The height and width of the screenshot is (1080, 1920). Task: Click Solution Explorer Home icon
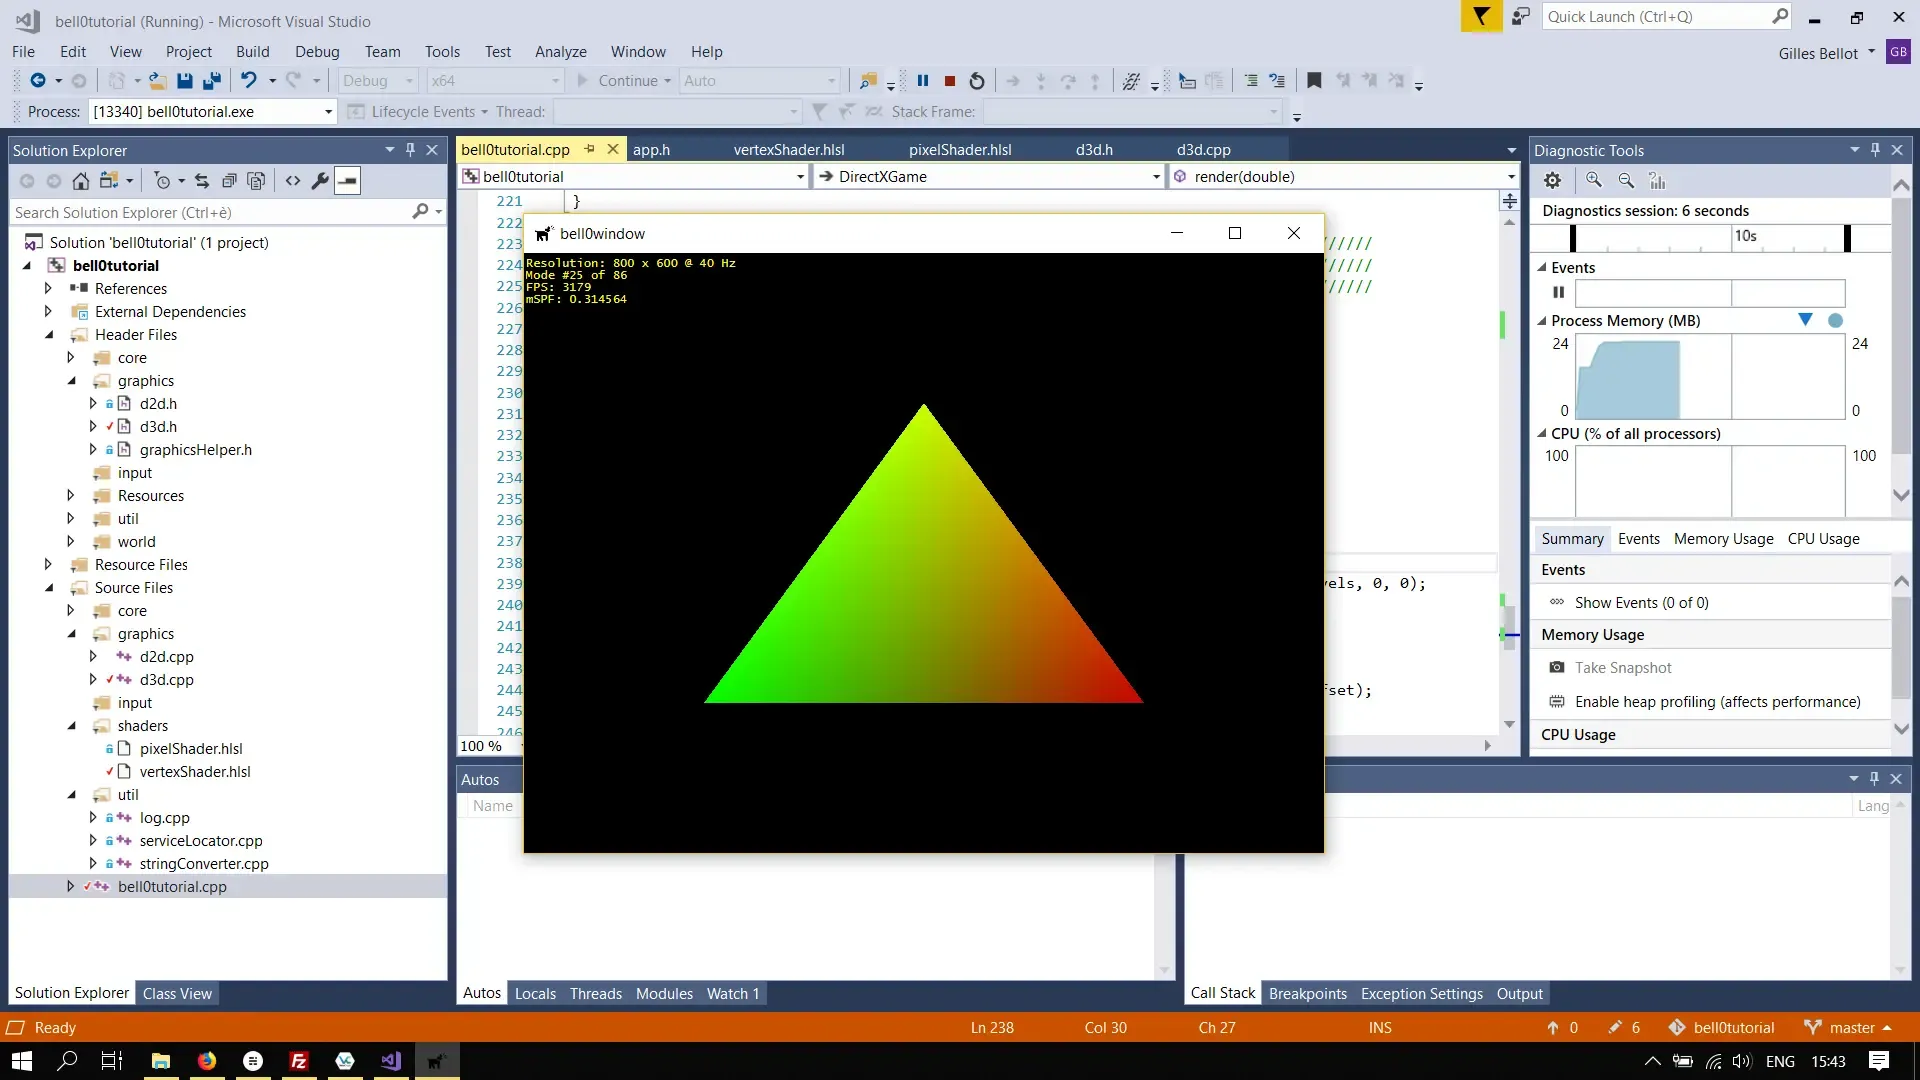[x=81, y=181]
